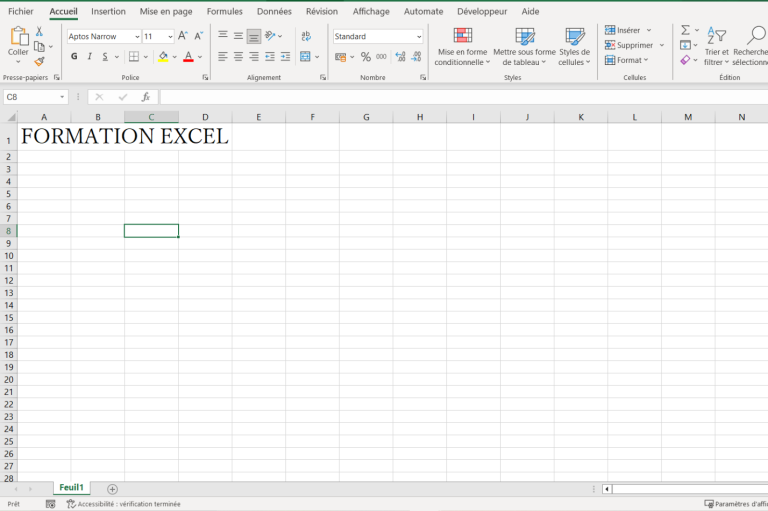Decrease font size with the small A icon
Viewport: 768px width, 511px height.
click(198, 36)
